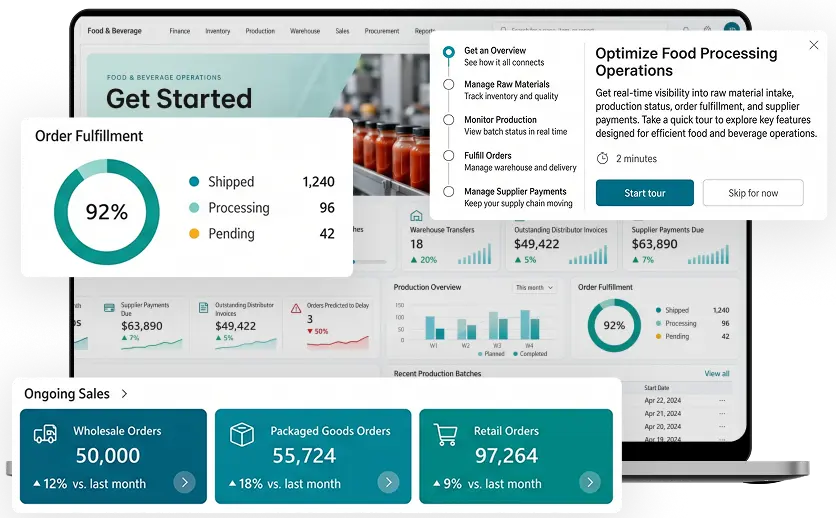Click the small 92% donut chart on dashboard

click(614, 325)
